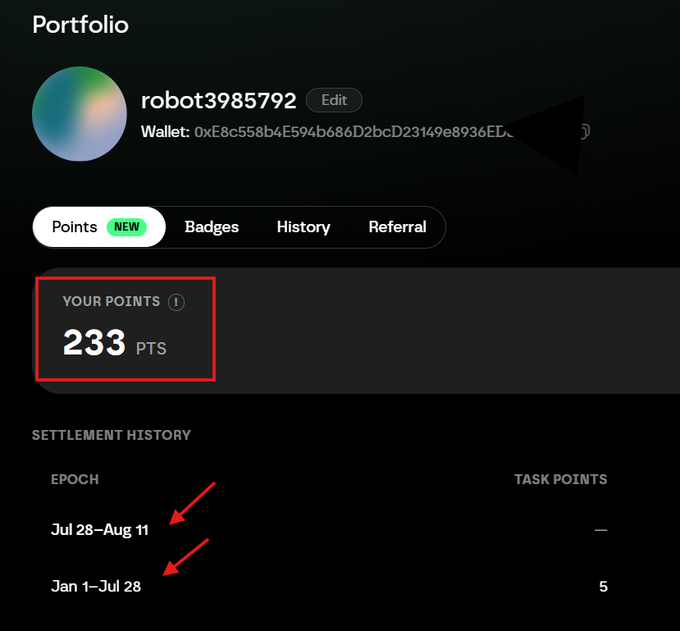Click the TASK POINTS column header
680x631 pixels.
click(x=561, y=479)
